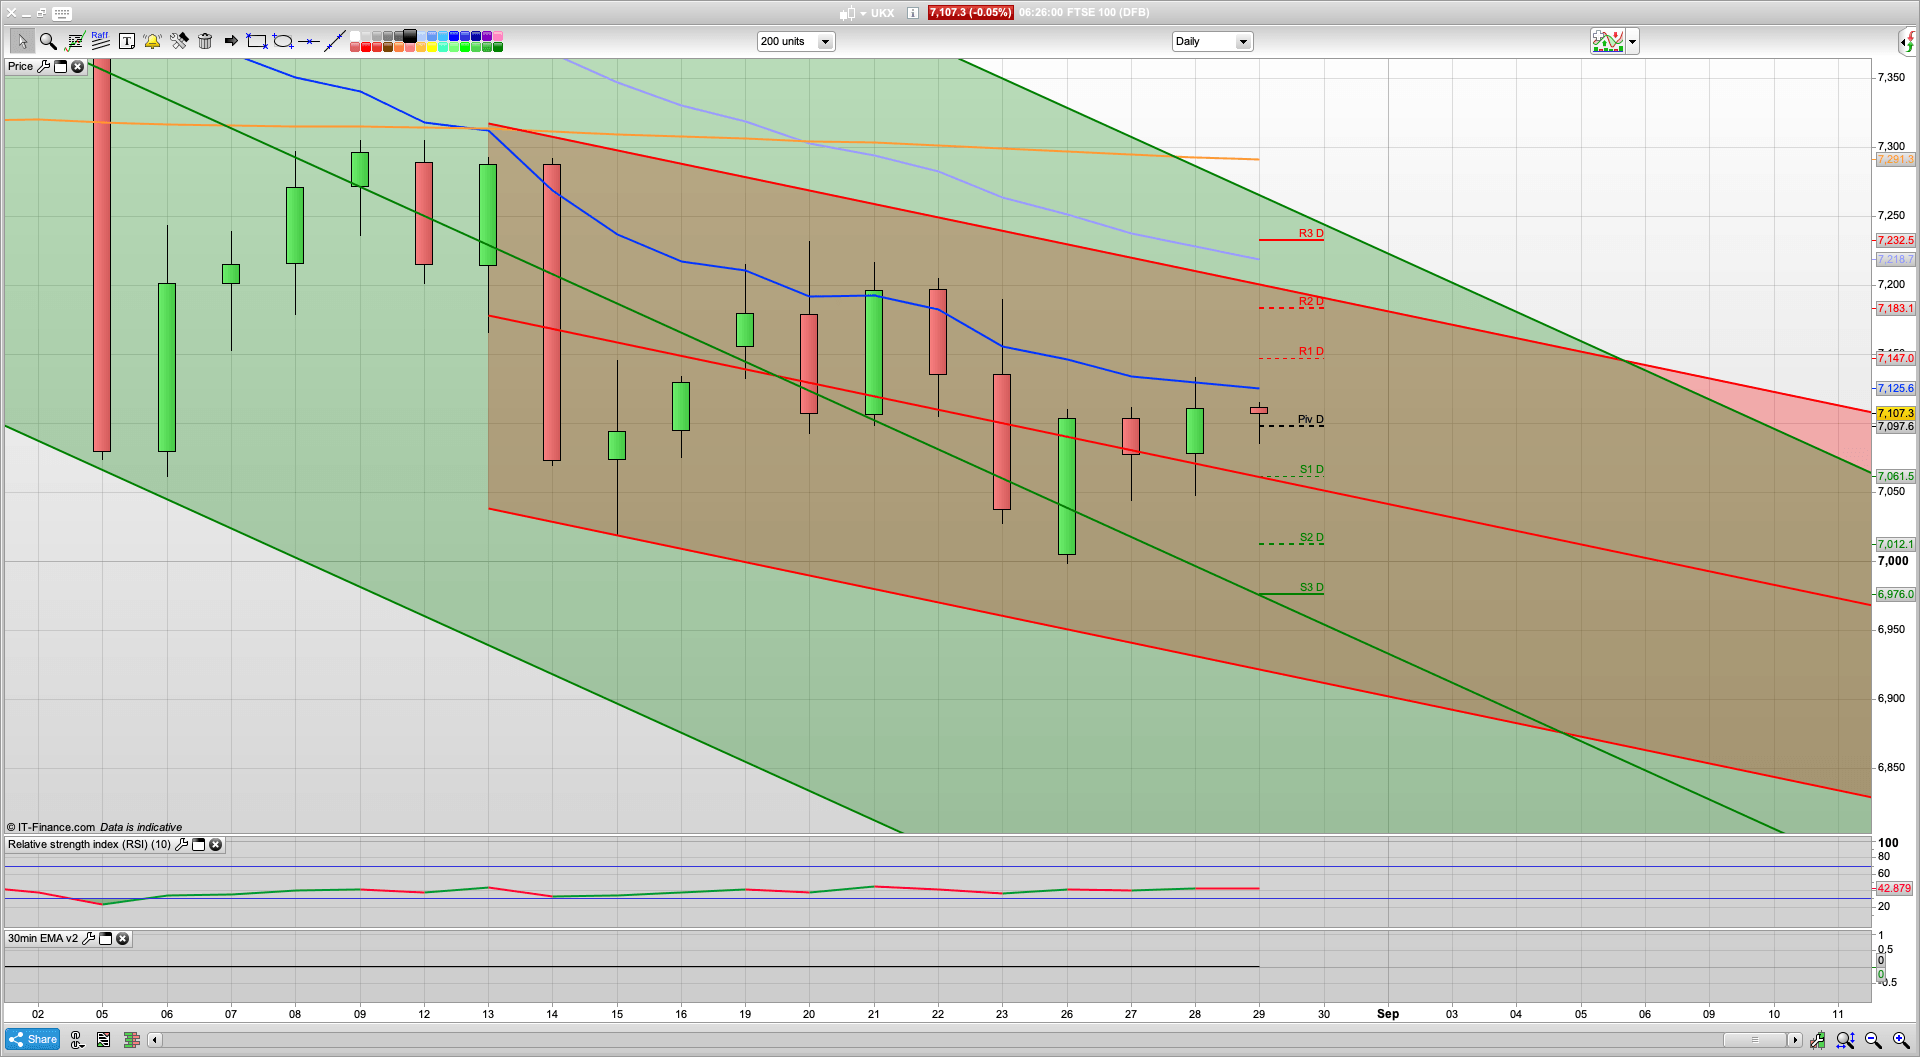Open the indicators and backtest tool
Image resolution: width=1920 pixels, height=1057 pixels.
pyautogui.click(x=75, y=41)
